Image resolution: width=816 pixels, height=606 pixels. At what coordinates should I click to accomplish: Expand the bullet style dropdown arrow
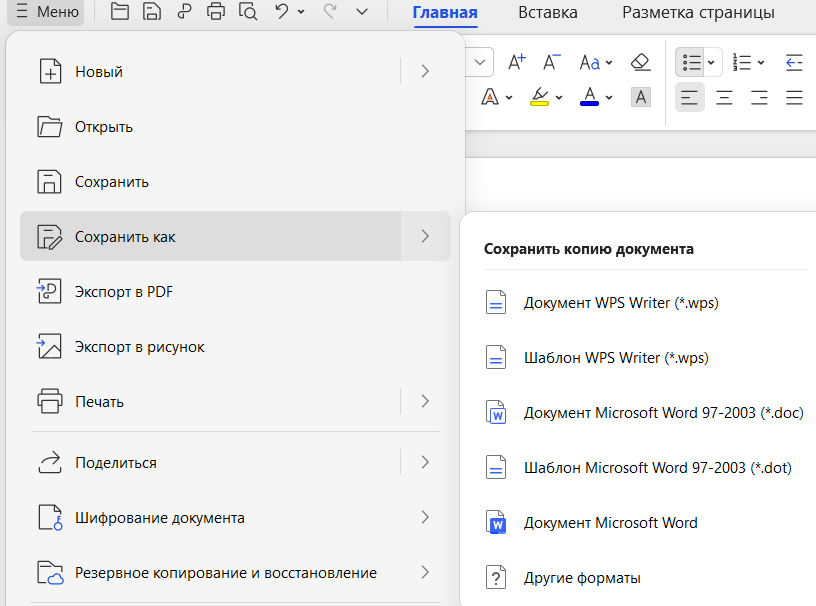[711, 62]
